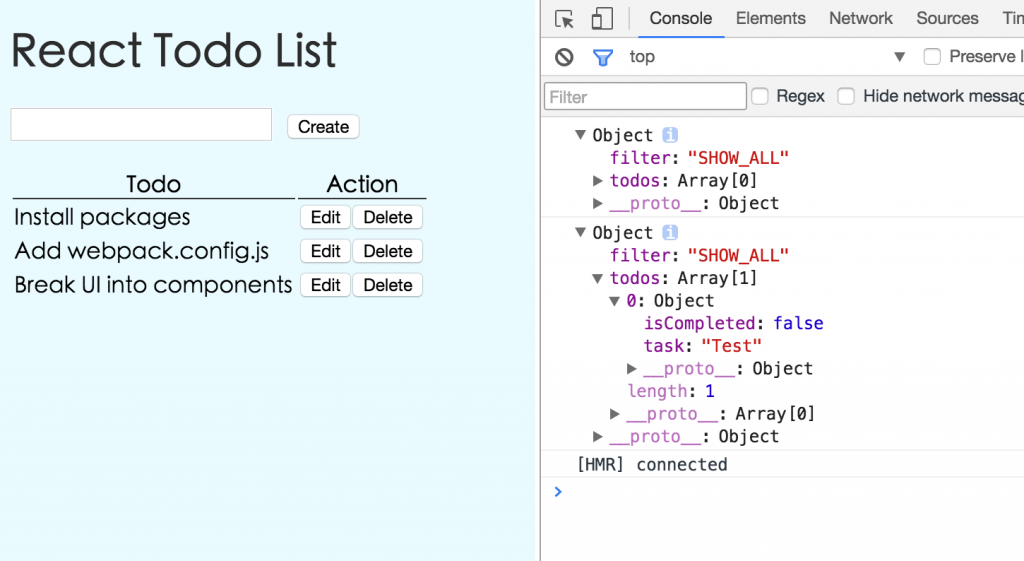Image resolution: width=1024 pixels, height=561 pixels.
Task: Click the info badge beside first Object
Action: click(x=670, y=135)
